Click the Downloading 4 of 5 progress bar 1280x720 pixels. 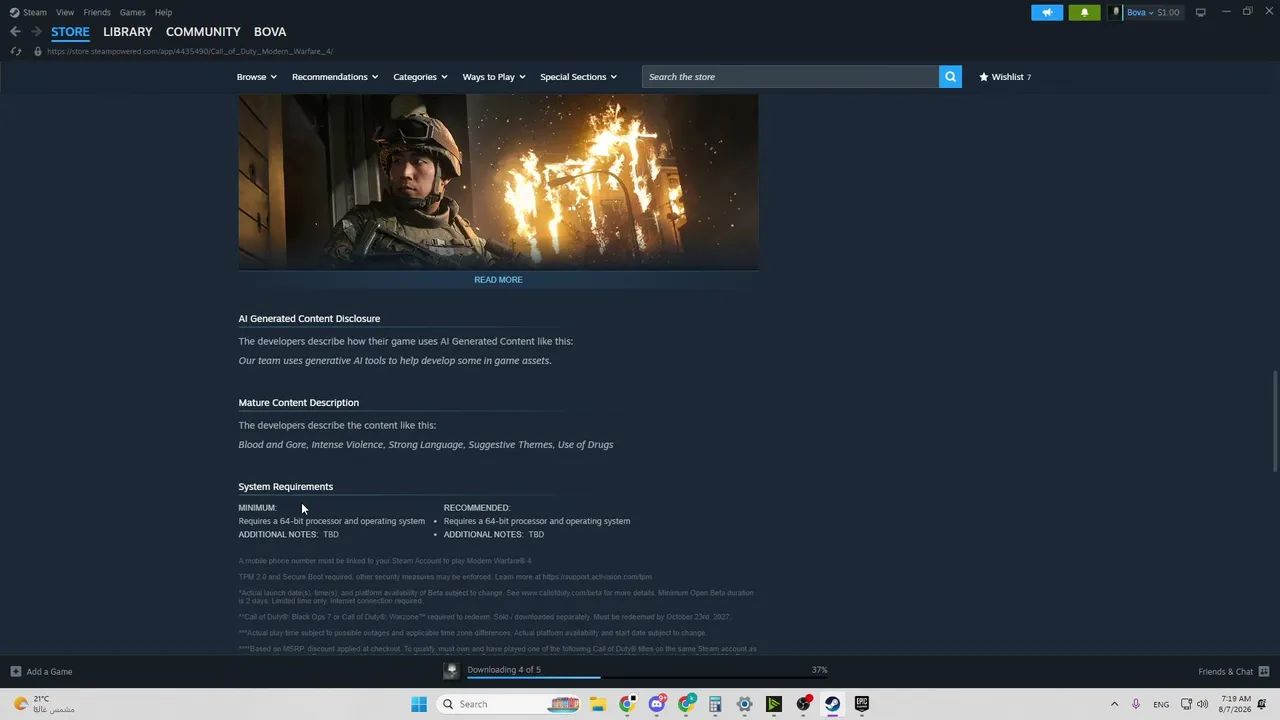647,677
